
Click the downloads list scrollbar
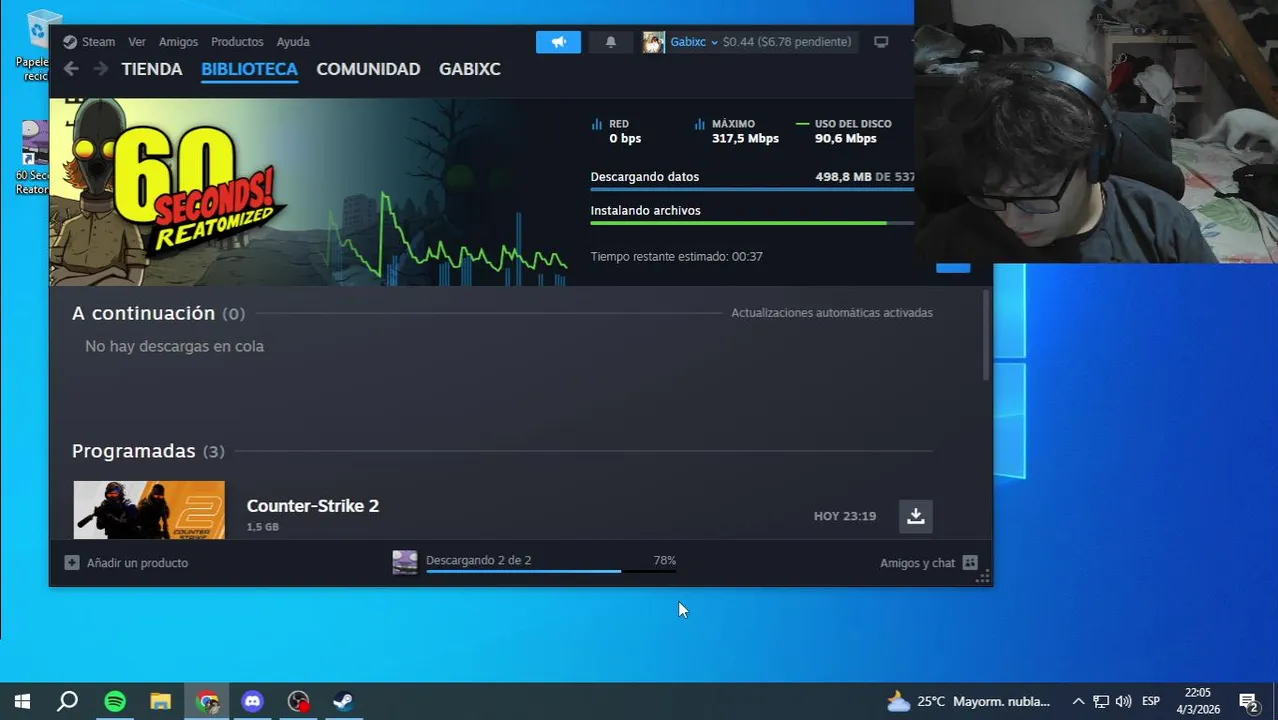coord(986,335)
